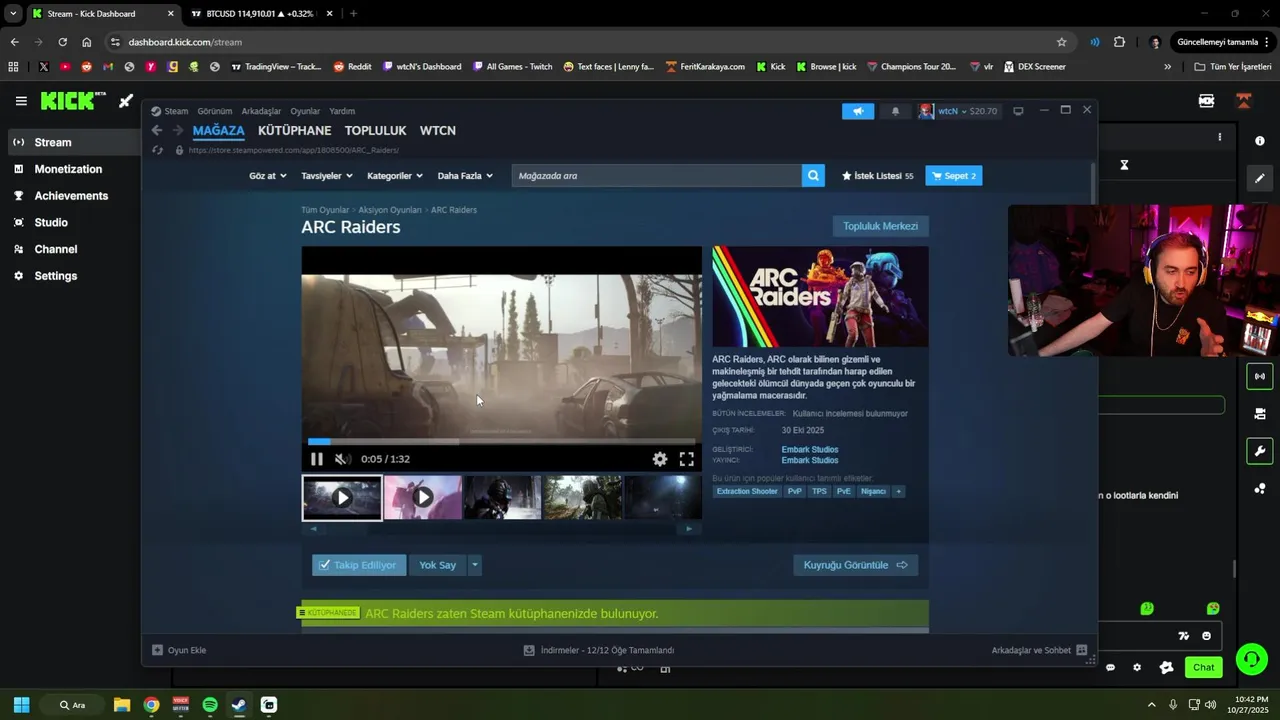The image size is (1280, 720).
Task: Unmute the trailer with the speaker icon
Action: point(343,459)
